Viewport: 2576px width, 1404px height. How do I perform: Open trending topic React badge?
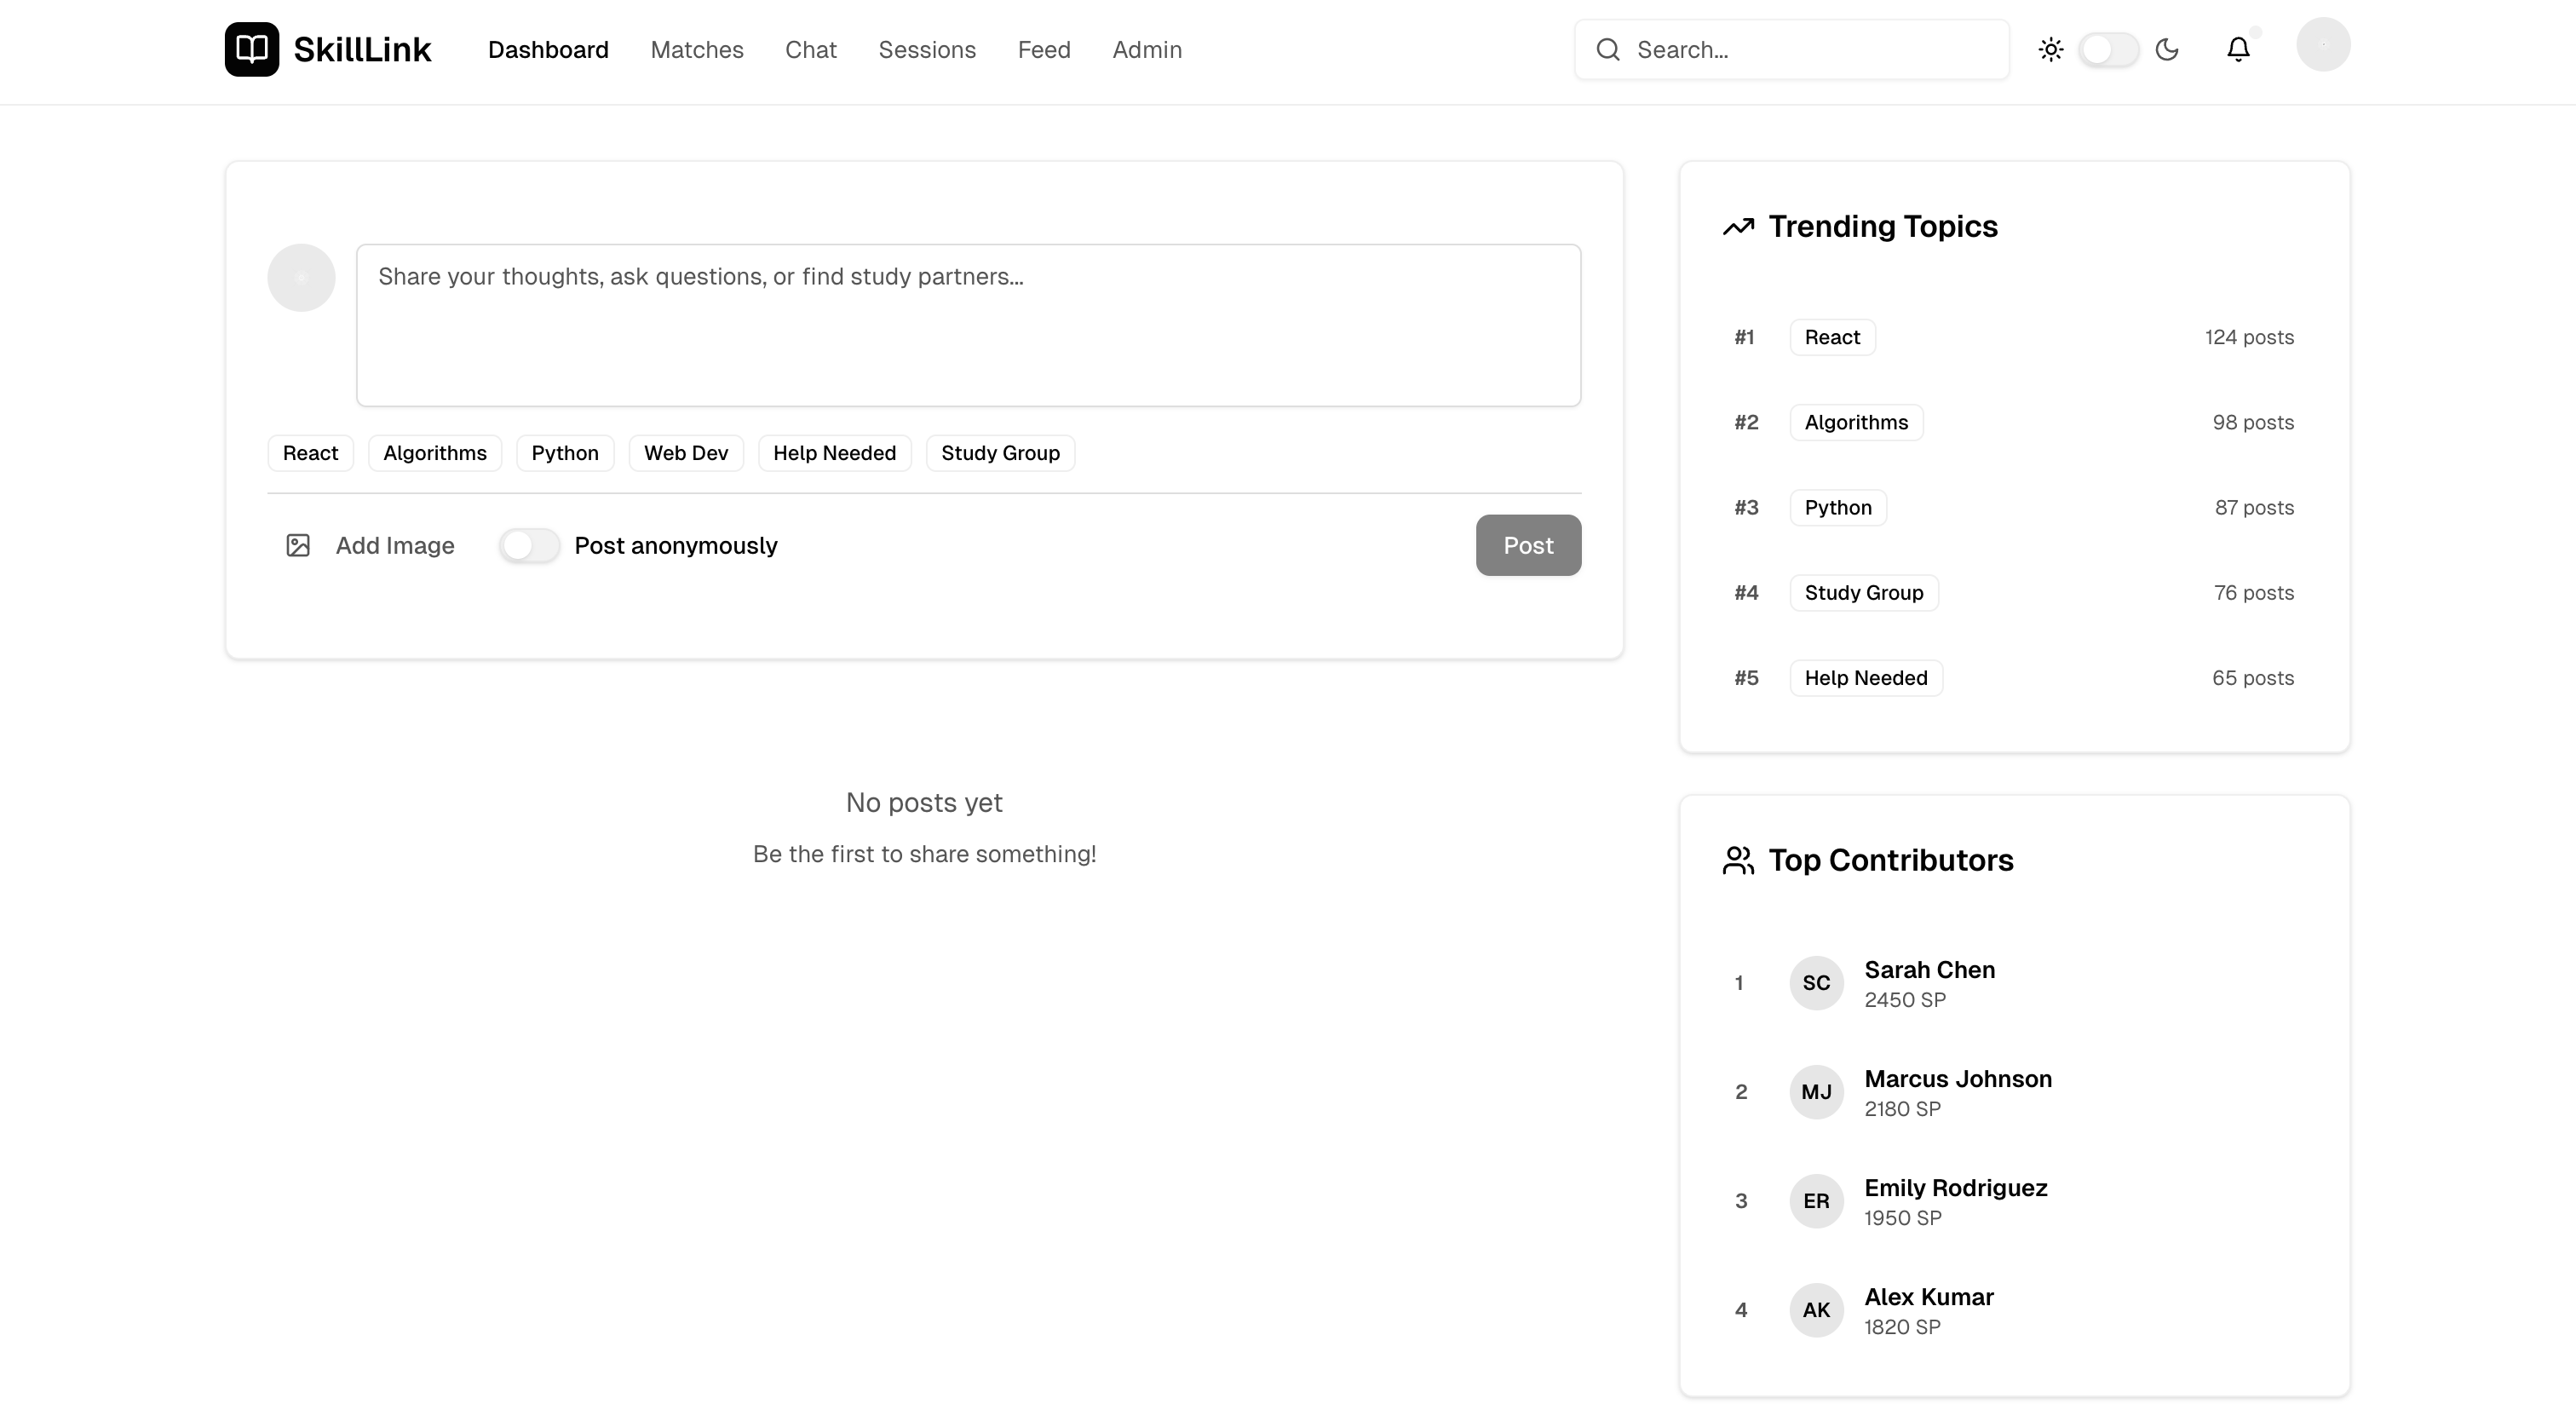(1832, 337)
